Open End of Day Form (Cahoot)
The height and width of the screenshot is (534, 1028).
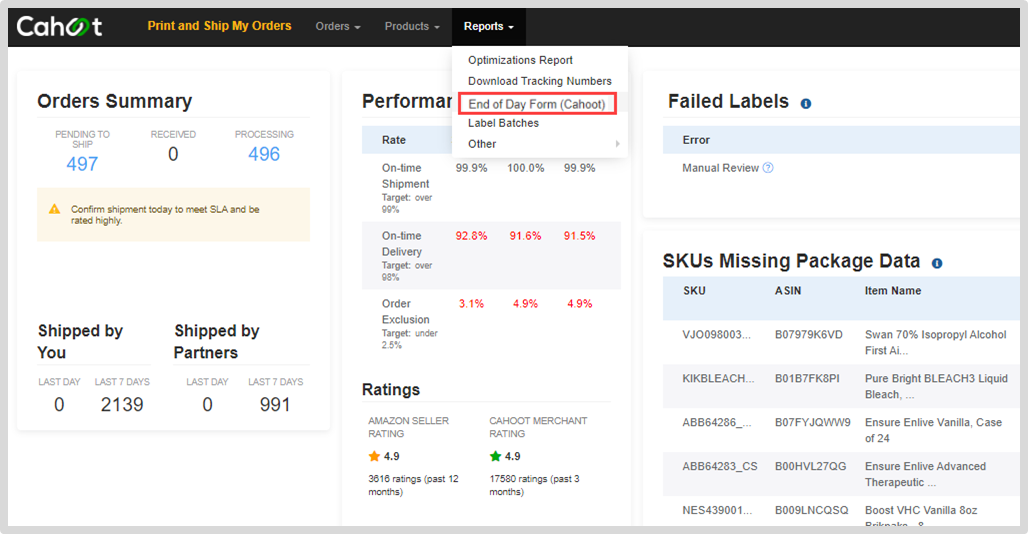(x=537, y=104)
